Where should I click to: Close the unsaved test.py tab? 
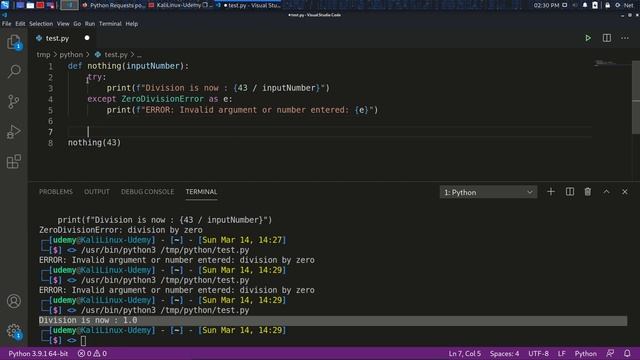coord(87,38)
